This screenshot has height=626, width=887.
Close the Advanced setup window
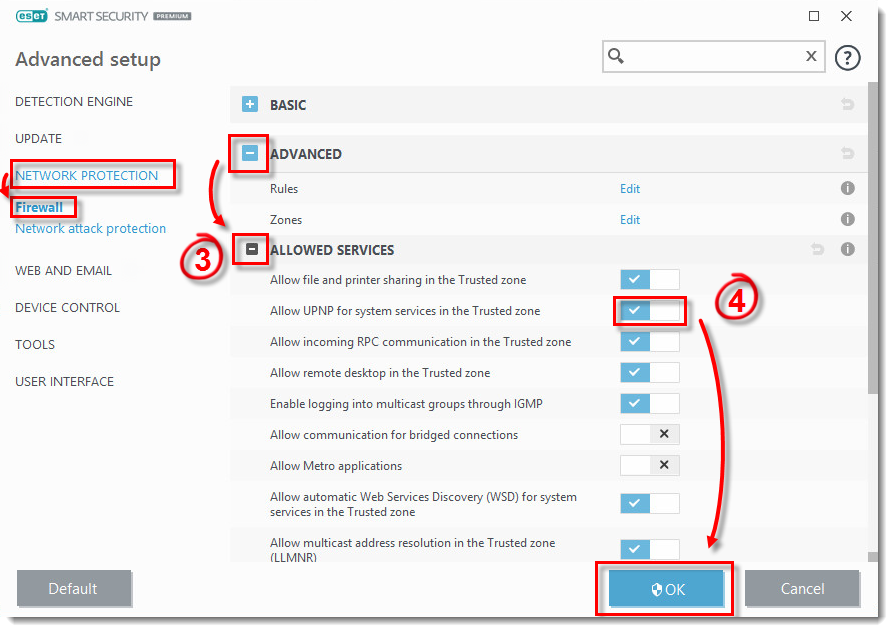tap(846, 16)
